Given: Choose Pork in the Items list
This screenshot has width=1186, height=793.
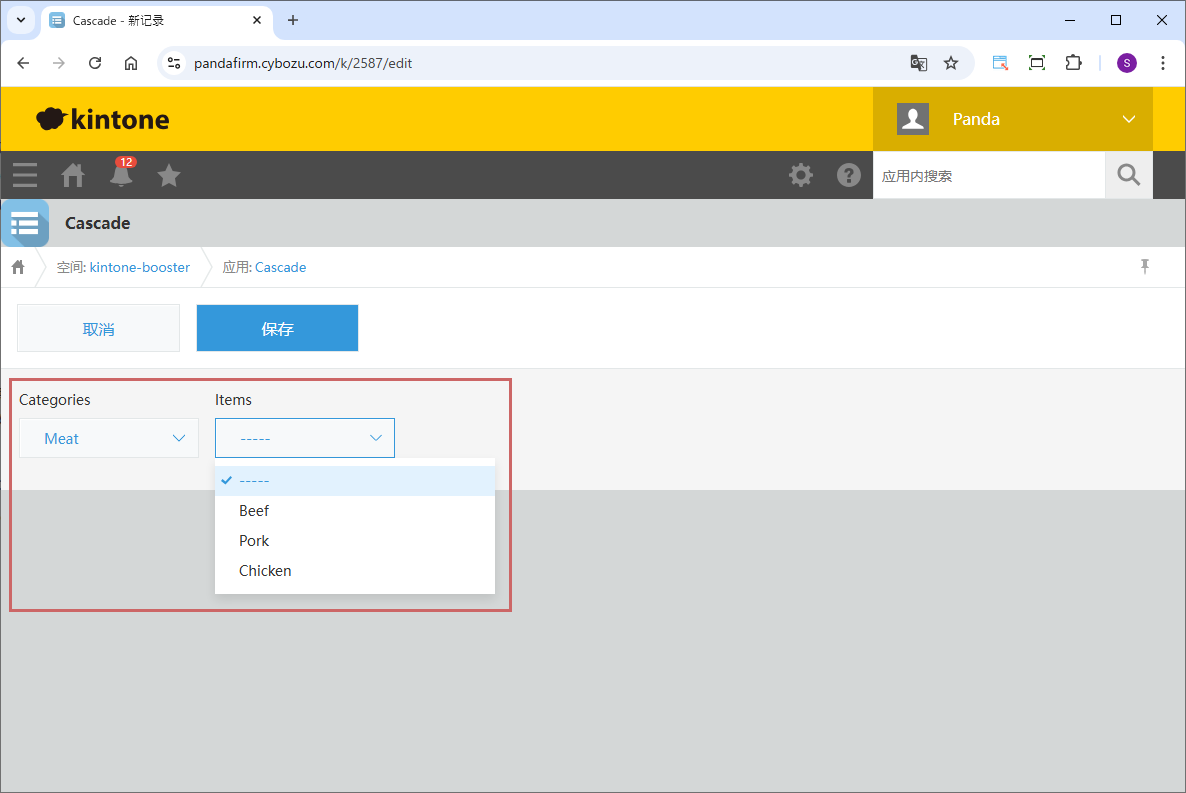Looking at the screenshot, I should pyautogui.click(x=254, y=541).
